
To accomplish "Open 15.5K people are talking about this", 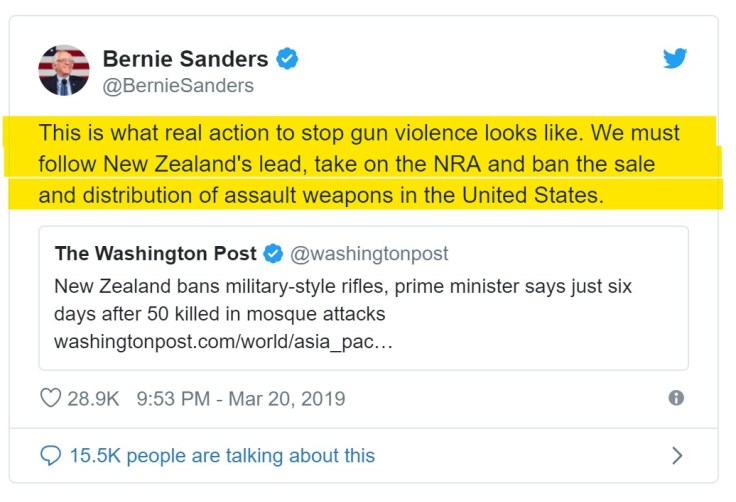I will (222, 455).
